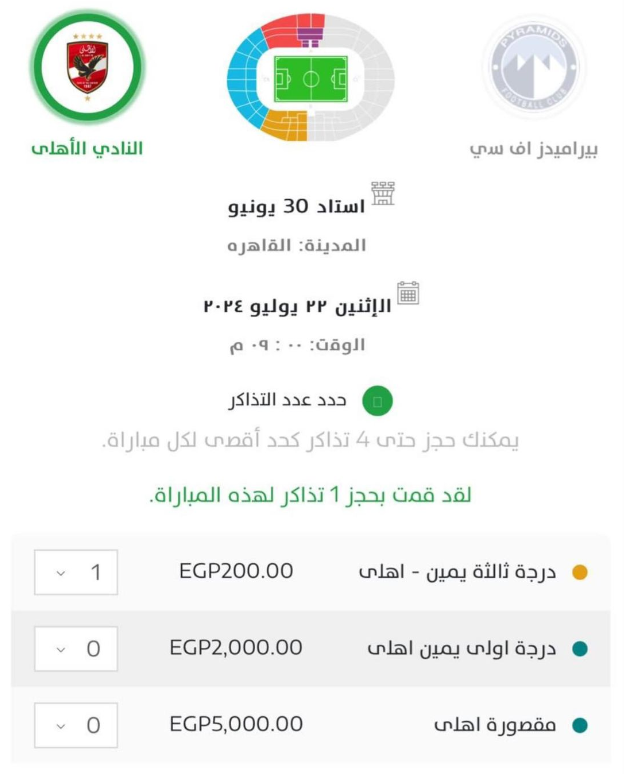
Task: Click the teal dot beside درجة اولى يمين
Action: [x=578, y=649]
